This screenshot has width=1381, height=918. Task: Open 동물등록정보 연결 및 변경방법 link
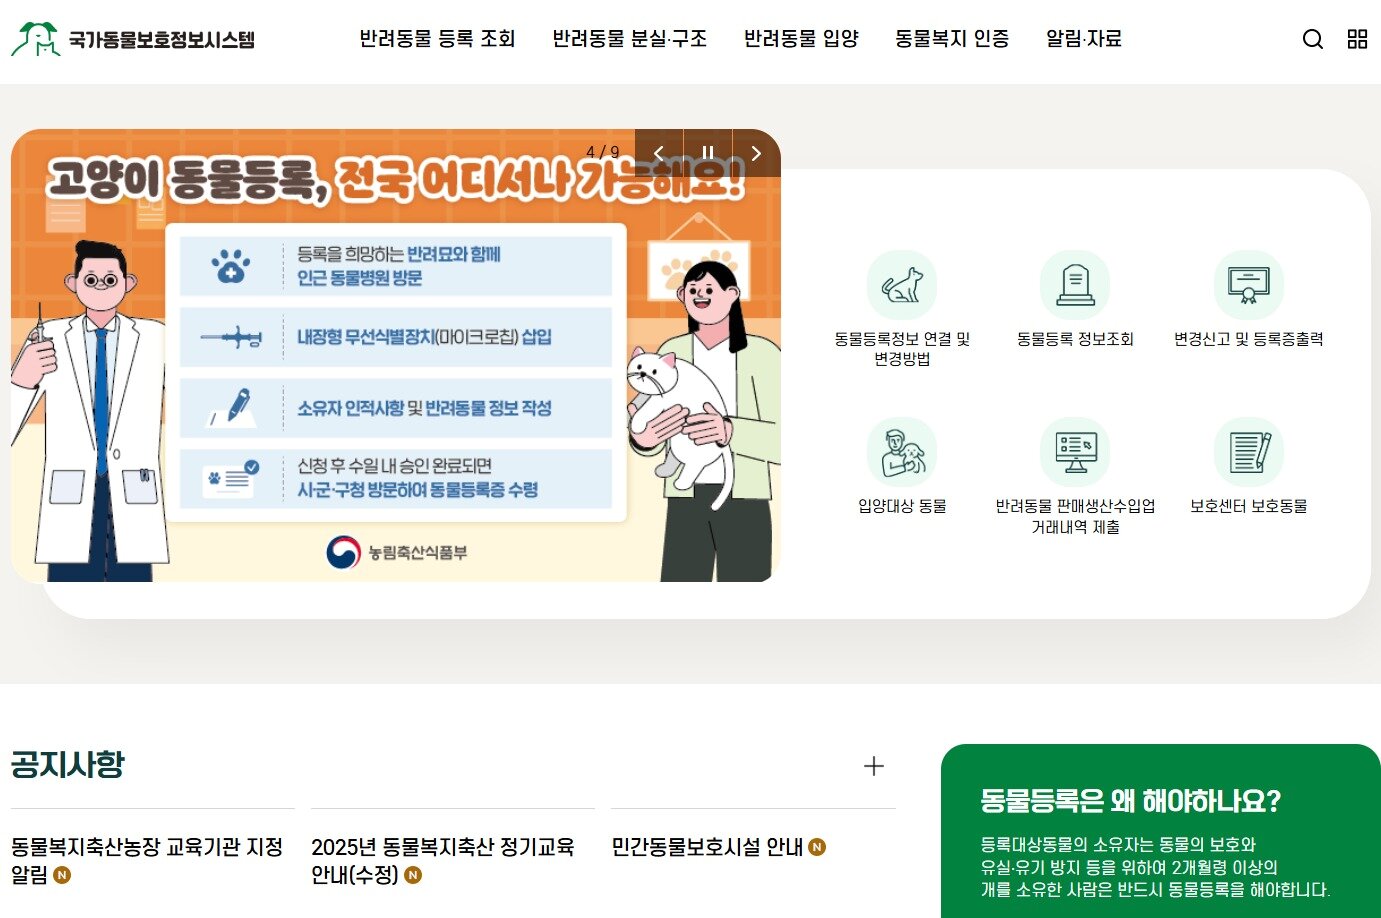tap(902, 349)
